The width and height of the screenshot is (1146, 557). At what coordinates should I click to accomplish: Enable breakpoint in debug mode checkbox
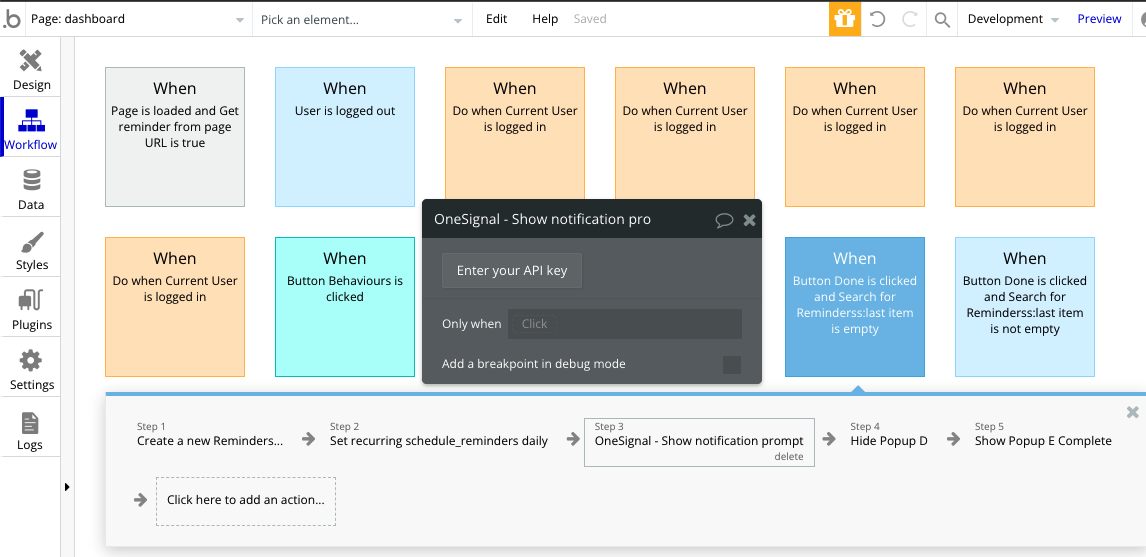(732, 364)
